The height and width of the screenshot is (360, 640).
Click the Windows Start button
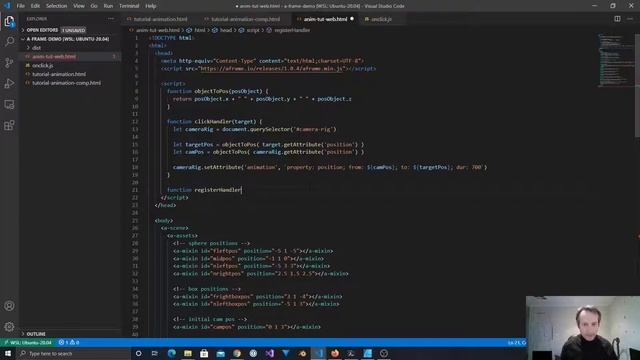(8, 353)
